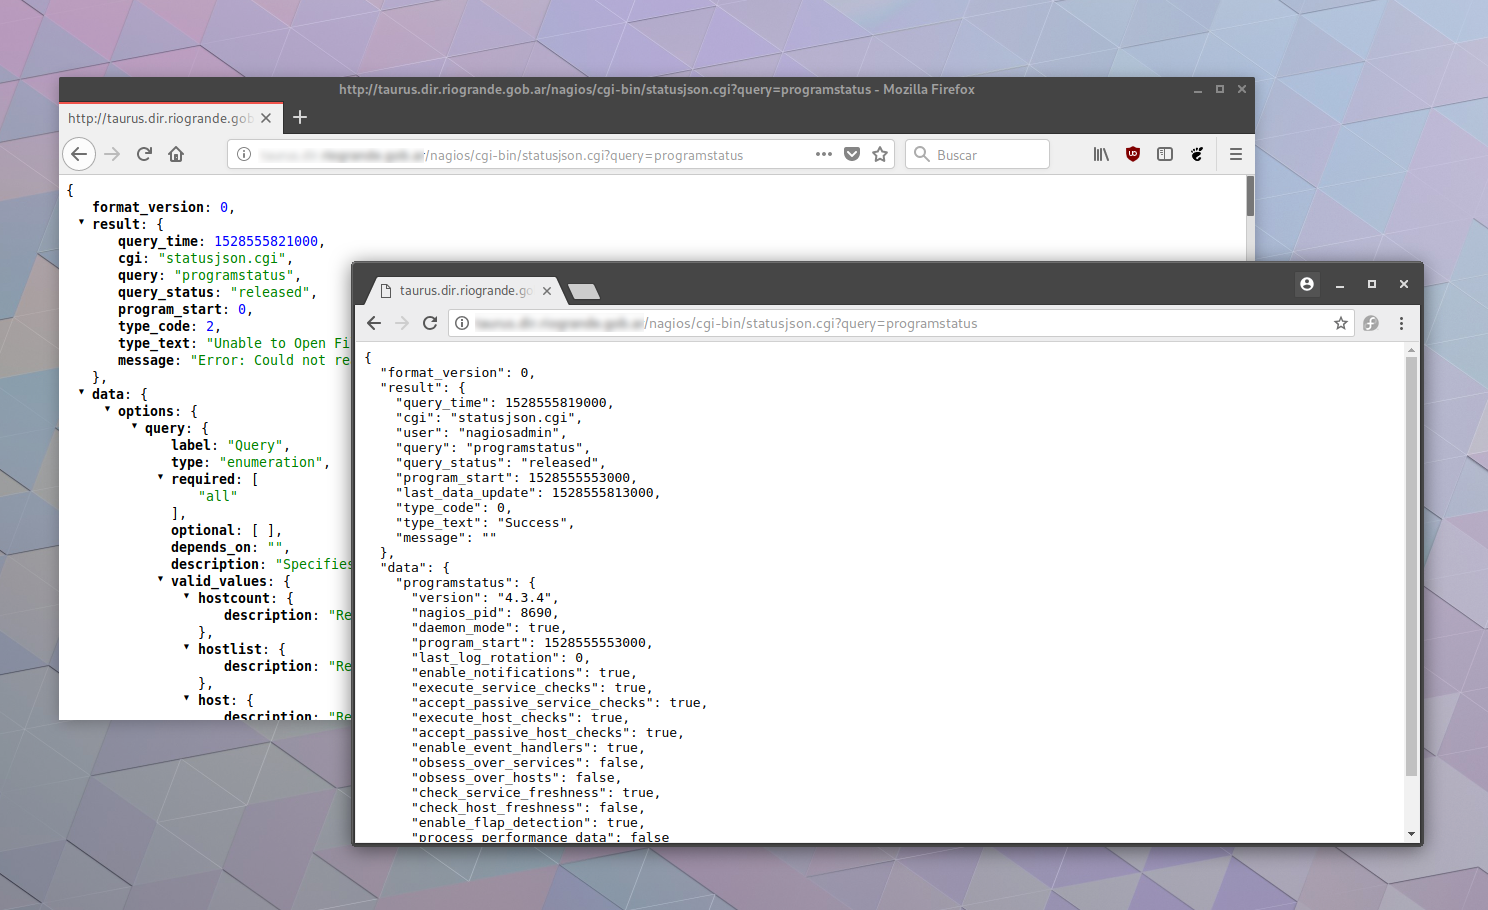The image size is (1488, 910).
Task: Go back using Chrome's back arrow
Action: click(374, 322)
